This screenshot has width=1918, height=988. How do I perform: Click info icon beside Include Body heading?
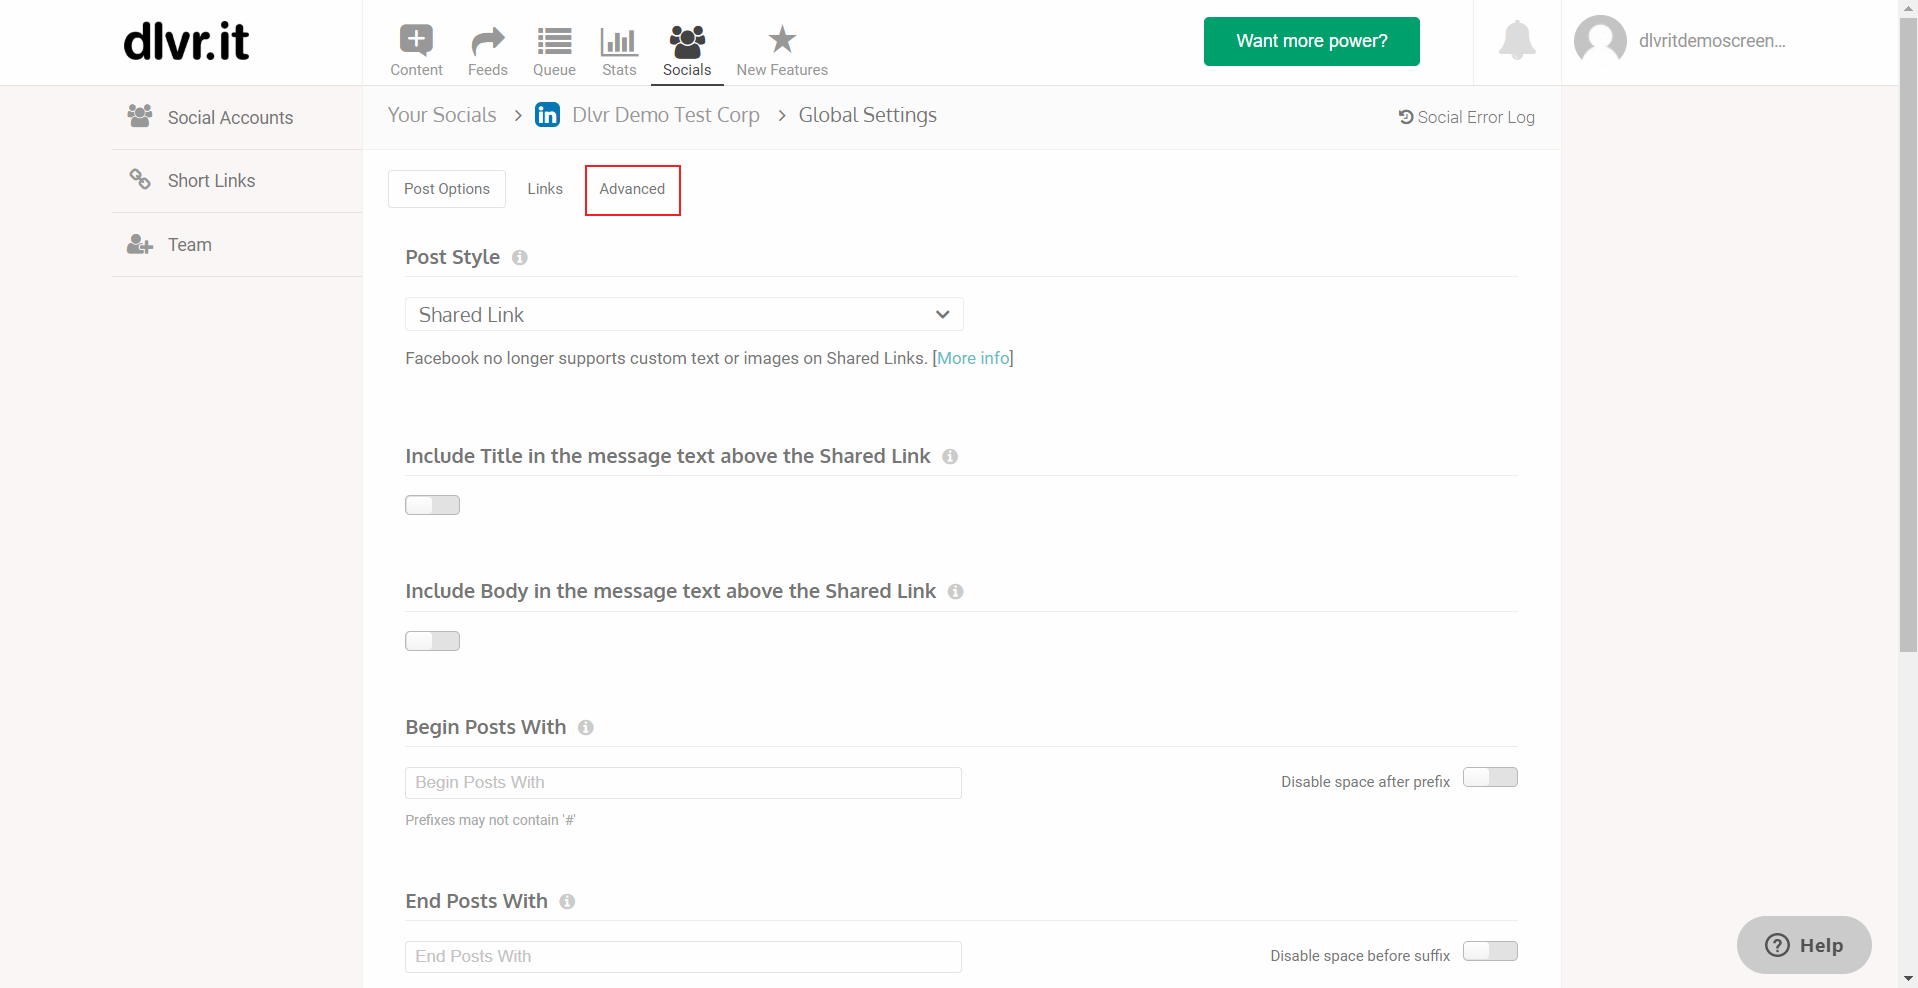(956, 592)
